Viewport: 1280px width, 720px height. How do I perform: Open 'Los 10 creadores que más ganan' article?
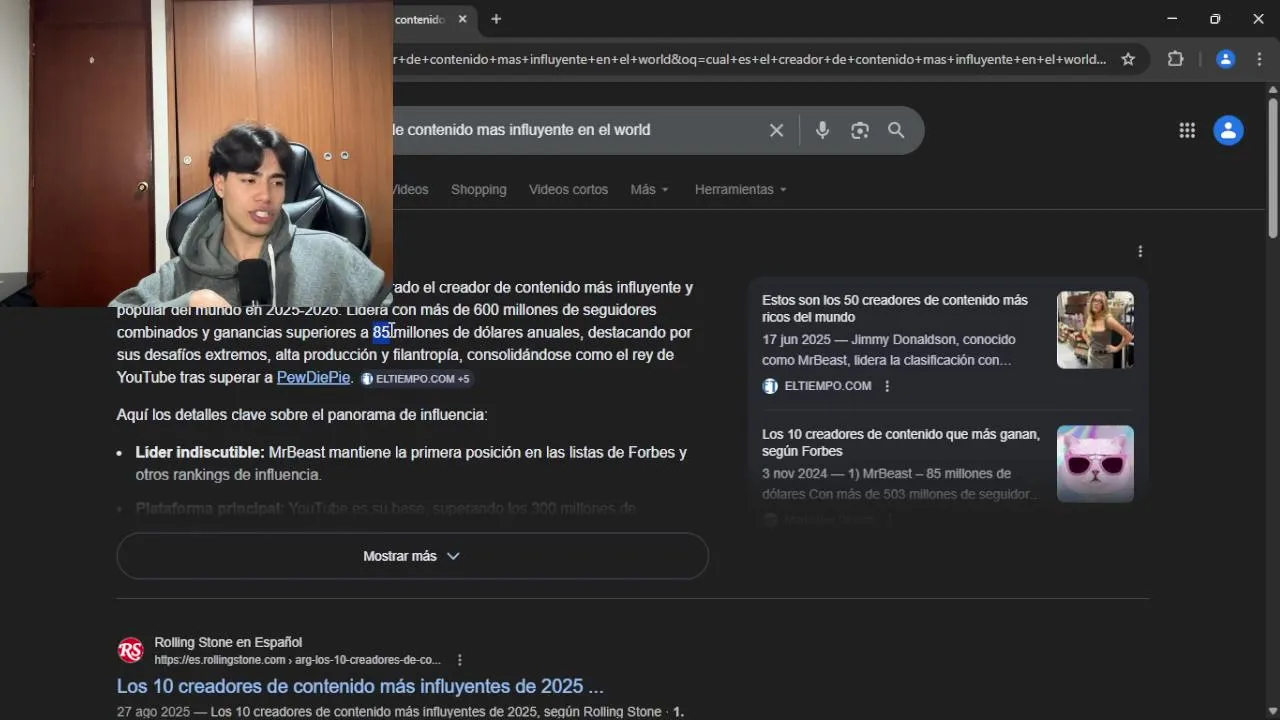pos(901,442)
